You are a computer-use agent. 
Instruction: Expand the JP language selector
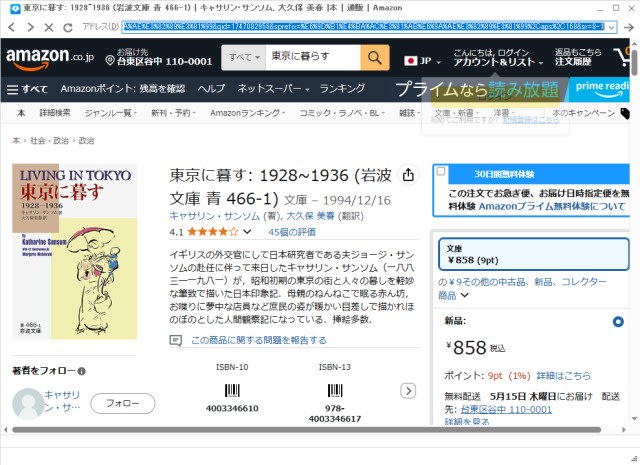pyautogui.click(x=422, y=61)
